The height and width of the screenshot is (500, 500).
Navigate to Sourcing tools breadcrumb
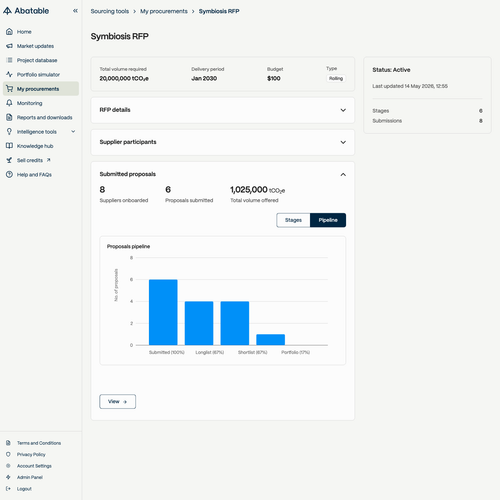coord(110,11)
